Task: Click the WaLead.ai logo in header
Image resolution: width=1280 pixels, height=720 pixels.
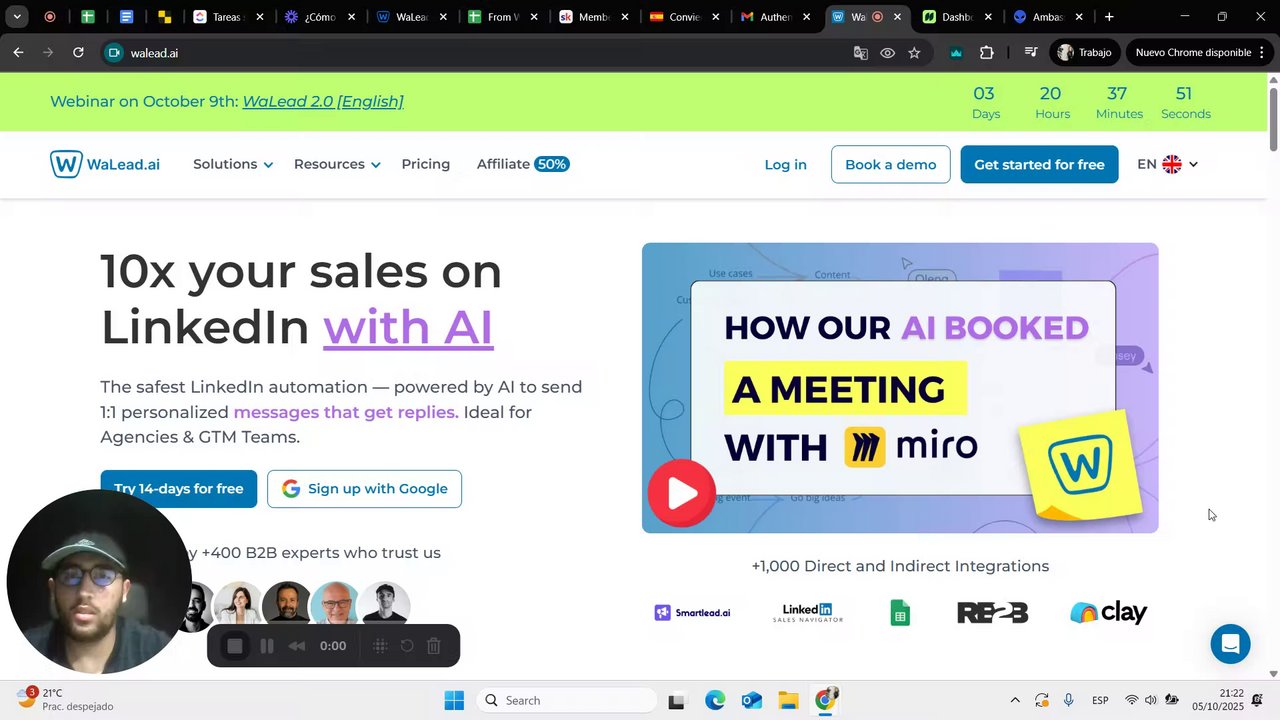Action: [x=105, y=164]
